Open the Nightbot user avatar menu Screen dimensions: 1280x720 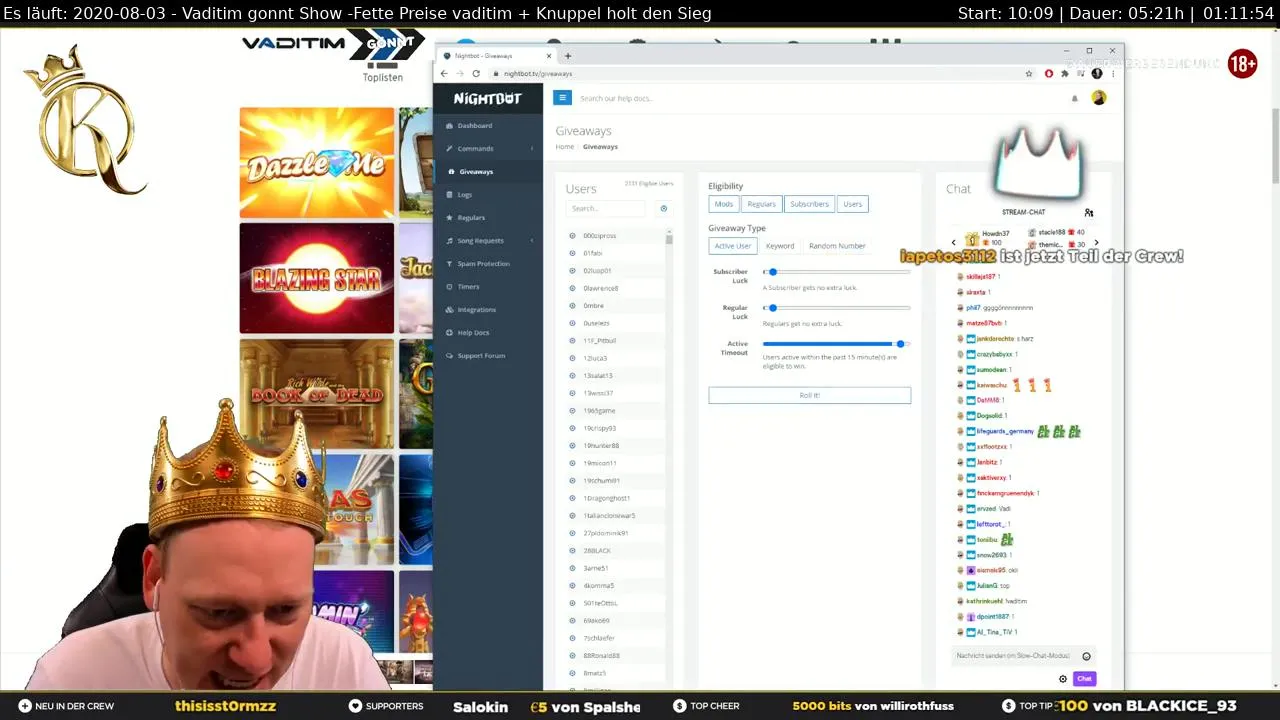point(1098,98)
